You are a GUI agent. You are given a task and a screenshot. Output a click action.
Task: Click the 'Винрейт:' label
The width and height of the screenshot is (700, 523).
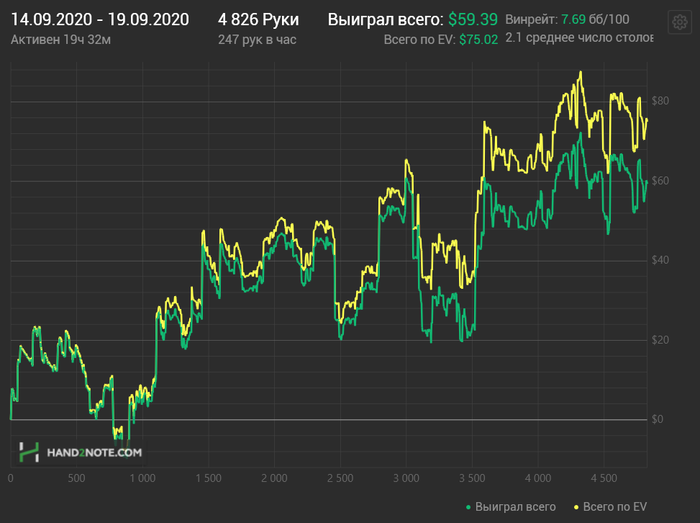[531, 19]
